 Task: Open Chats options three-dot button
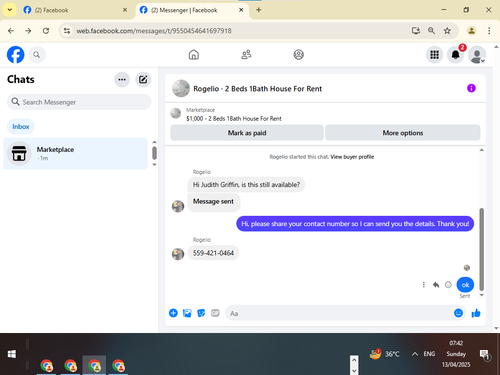tap(122, 79)
